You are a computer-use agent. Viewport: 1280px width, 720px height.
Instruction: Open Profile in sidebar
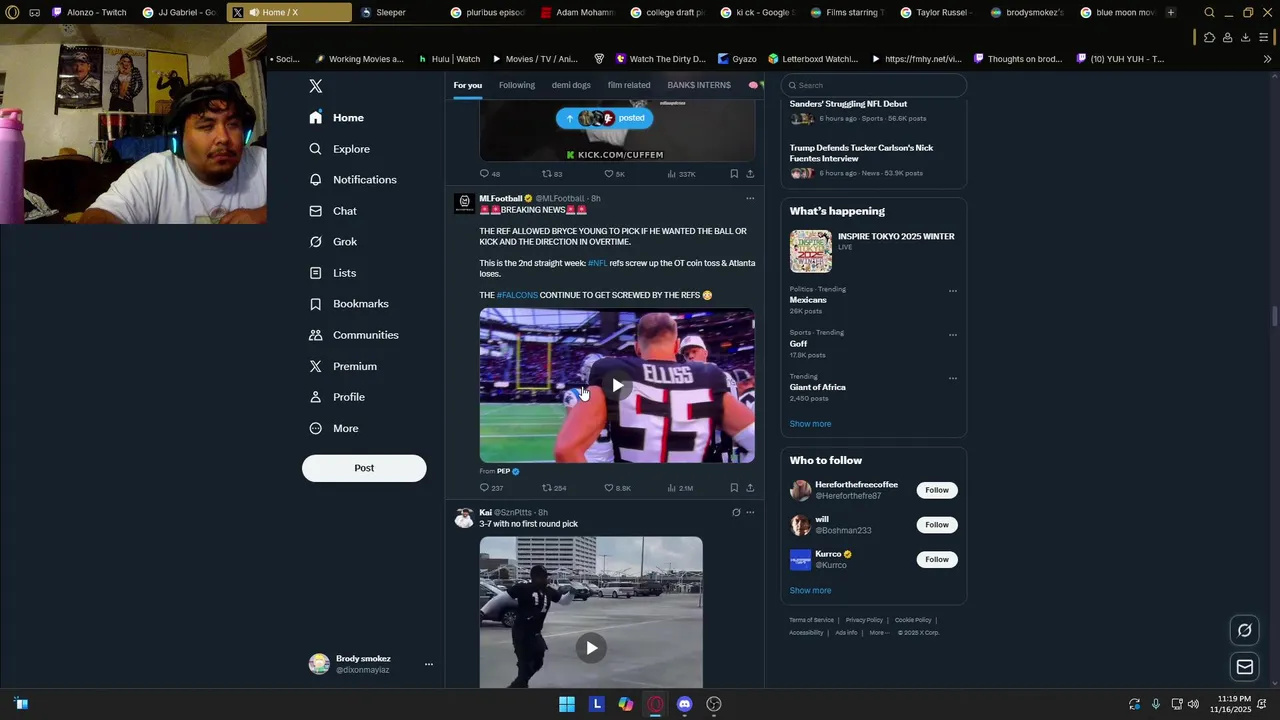pos(337,397)
